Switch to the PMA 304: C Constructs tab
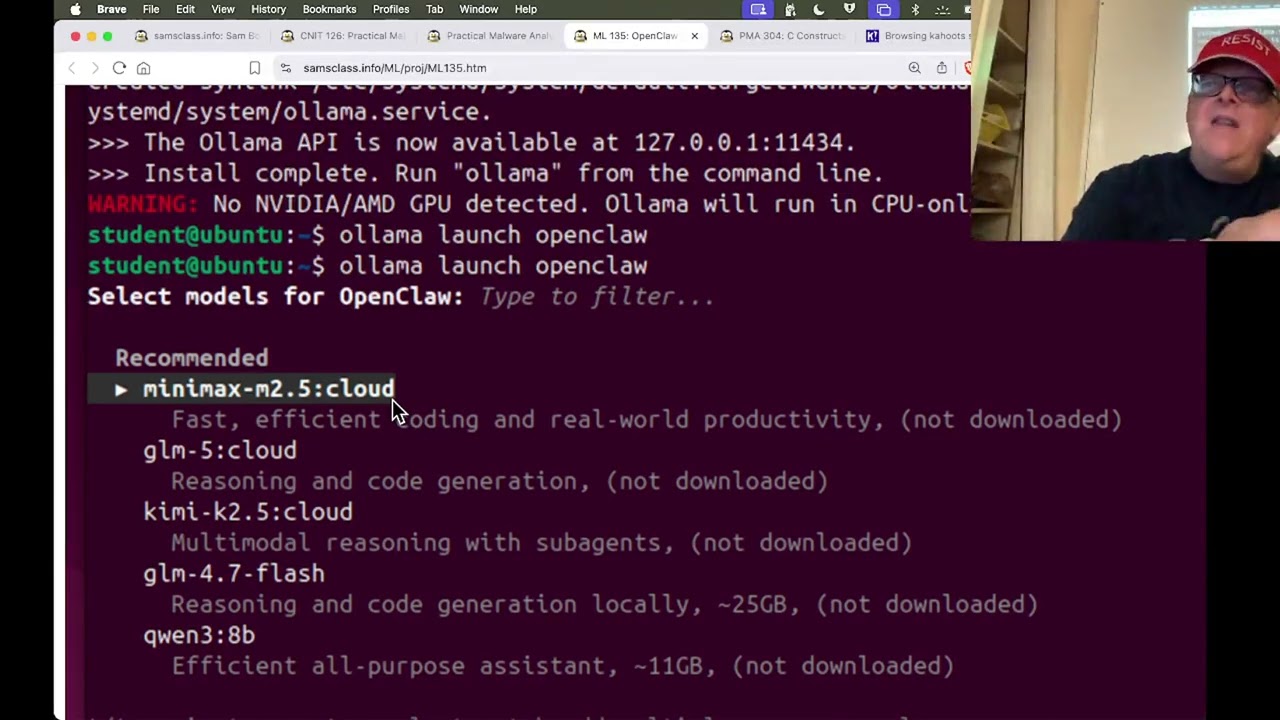This screenshot has width=1280, height=720. [x=781, y=36]
